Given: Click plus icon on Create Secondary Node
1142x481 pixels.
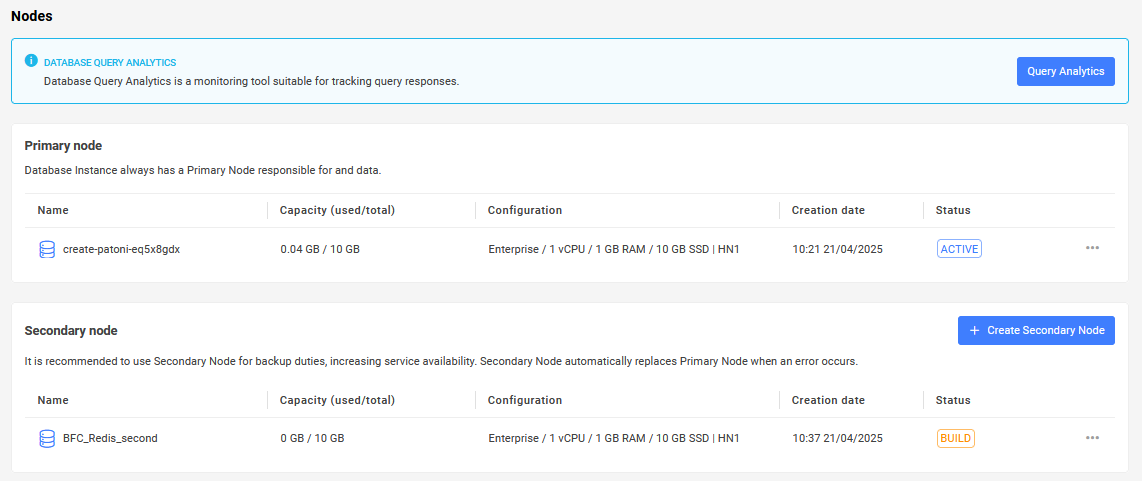Looking at the screenshot, I should coord(974,330).
